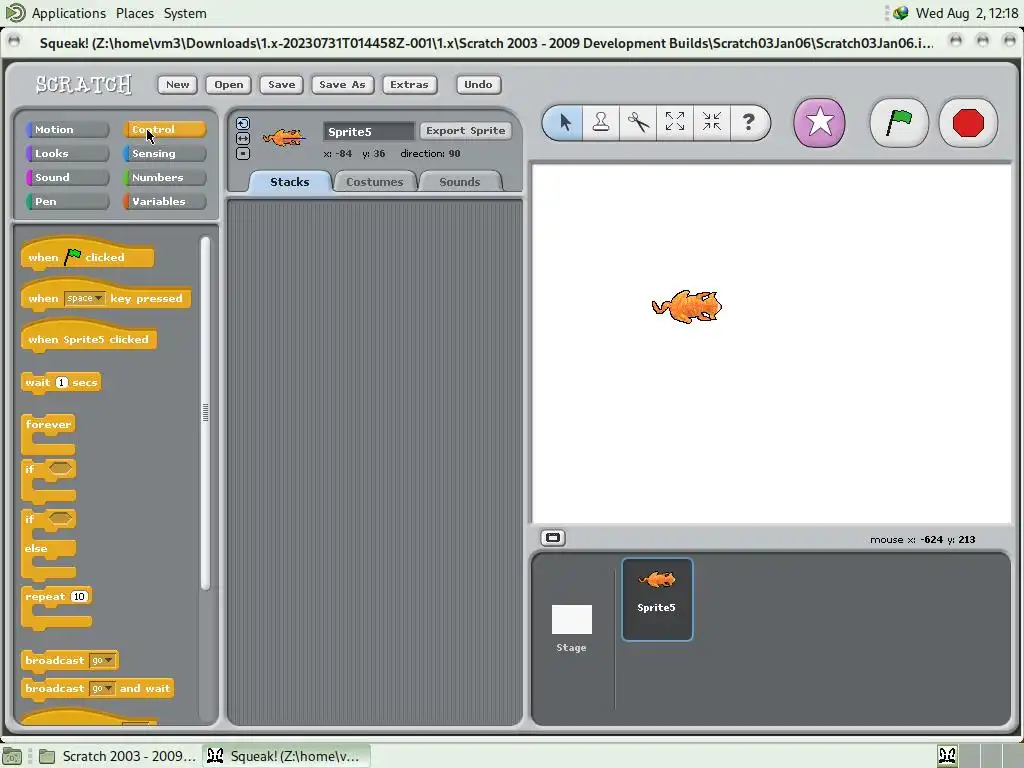The height and width of the screenshot is (768, 1024).
Task: Select Sprite5 thumbnail in sprite list
Action: (657, 599)
